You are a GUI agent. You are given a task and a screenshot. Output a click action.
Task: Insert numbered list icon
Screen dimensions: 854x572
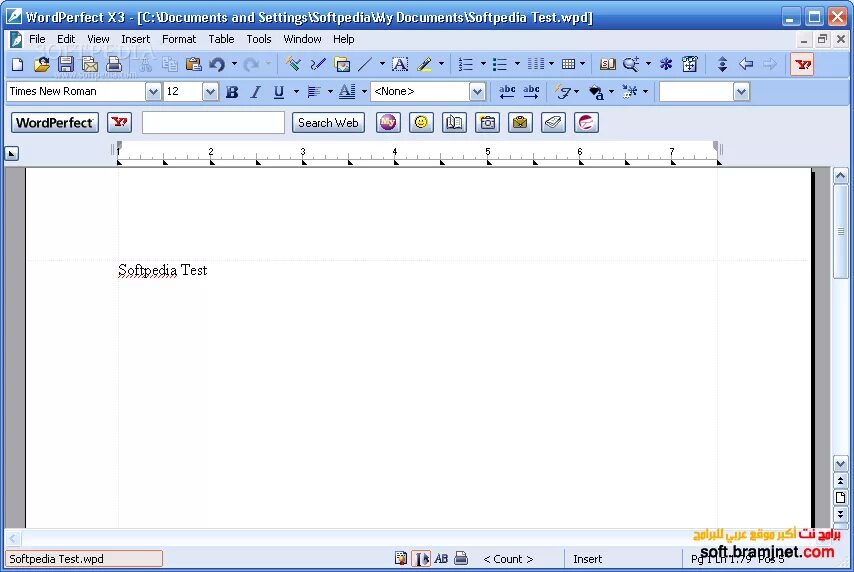click(466, 64)
